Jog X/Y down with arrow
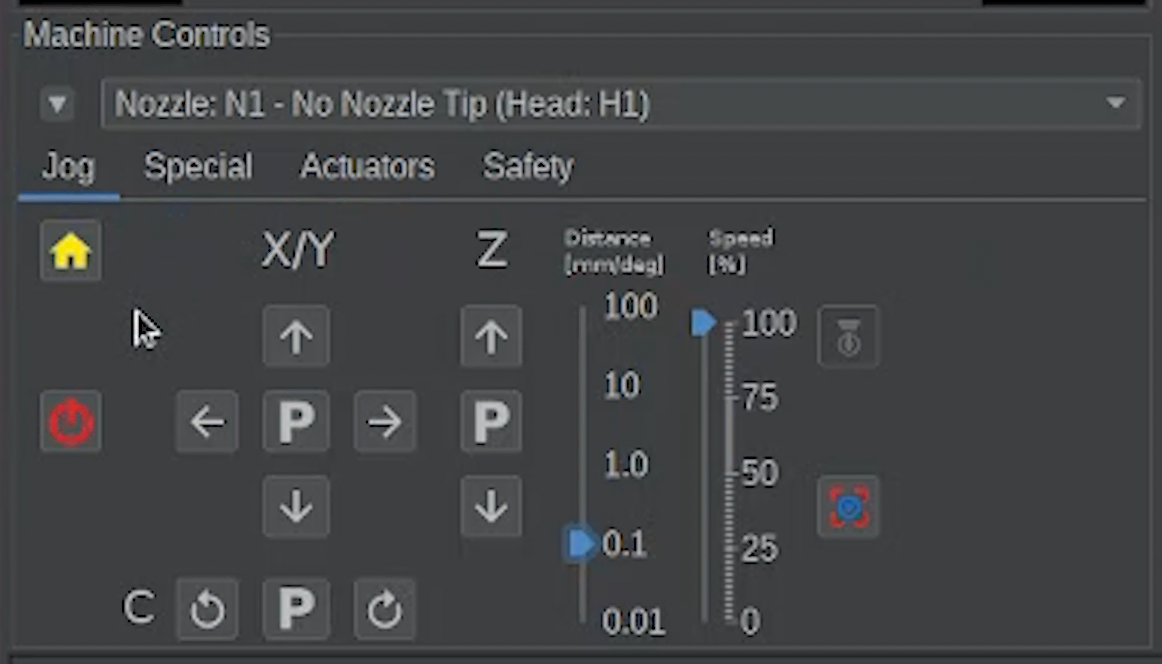This screenshot has width=1162, height=664. pos(296,507)
